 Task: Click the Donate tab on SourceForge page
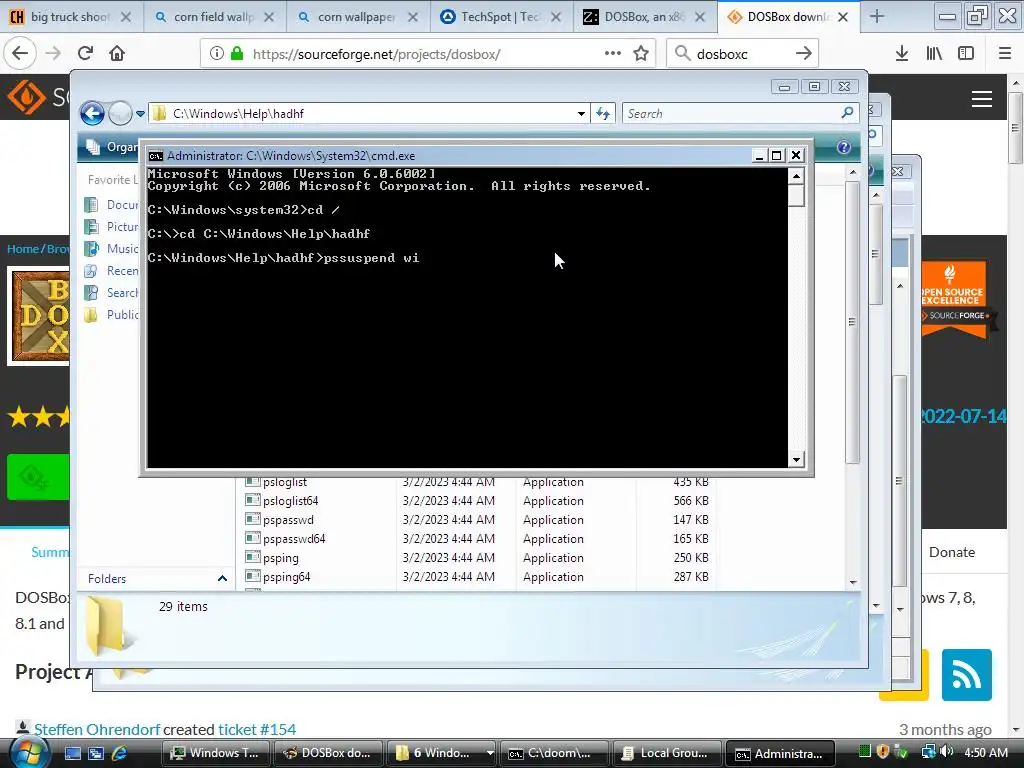(x=952, y=552)
